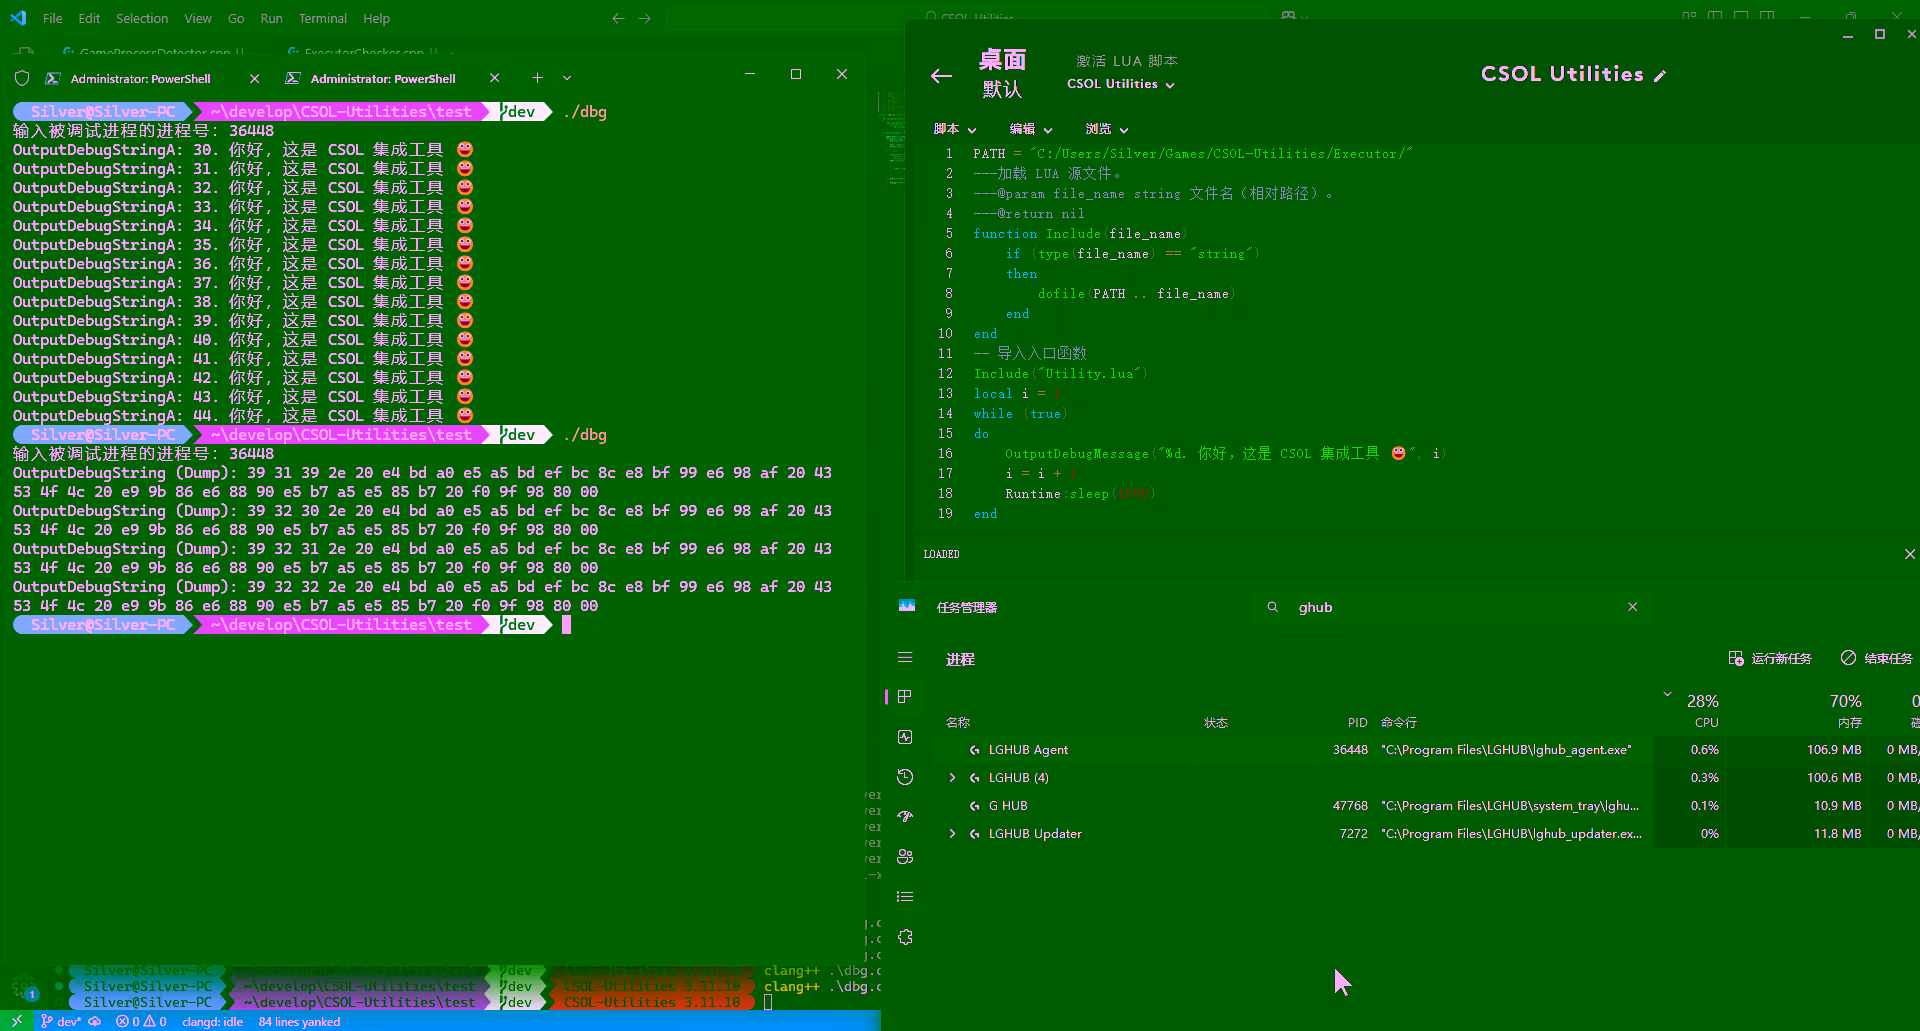The image size is (1920, 1031).
Task: Open Task Manager users page icon
Action: [905, 857]
